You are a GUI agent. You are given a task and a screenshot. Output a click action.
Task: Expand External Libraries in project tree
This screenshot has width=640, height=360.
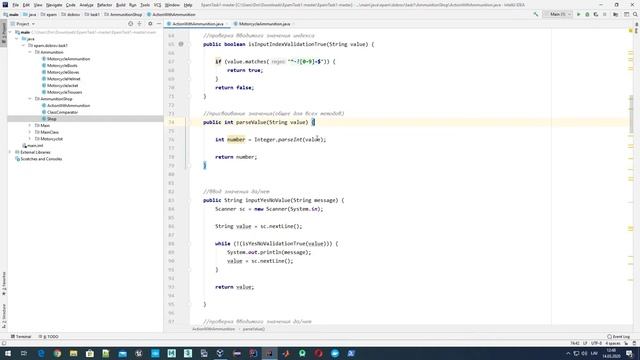click(10, 152)
